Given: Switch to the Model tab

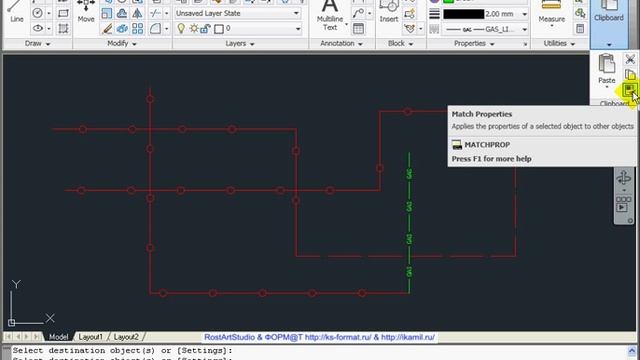Looking at the screenshot, I should tap(58, 337).
